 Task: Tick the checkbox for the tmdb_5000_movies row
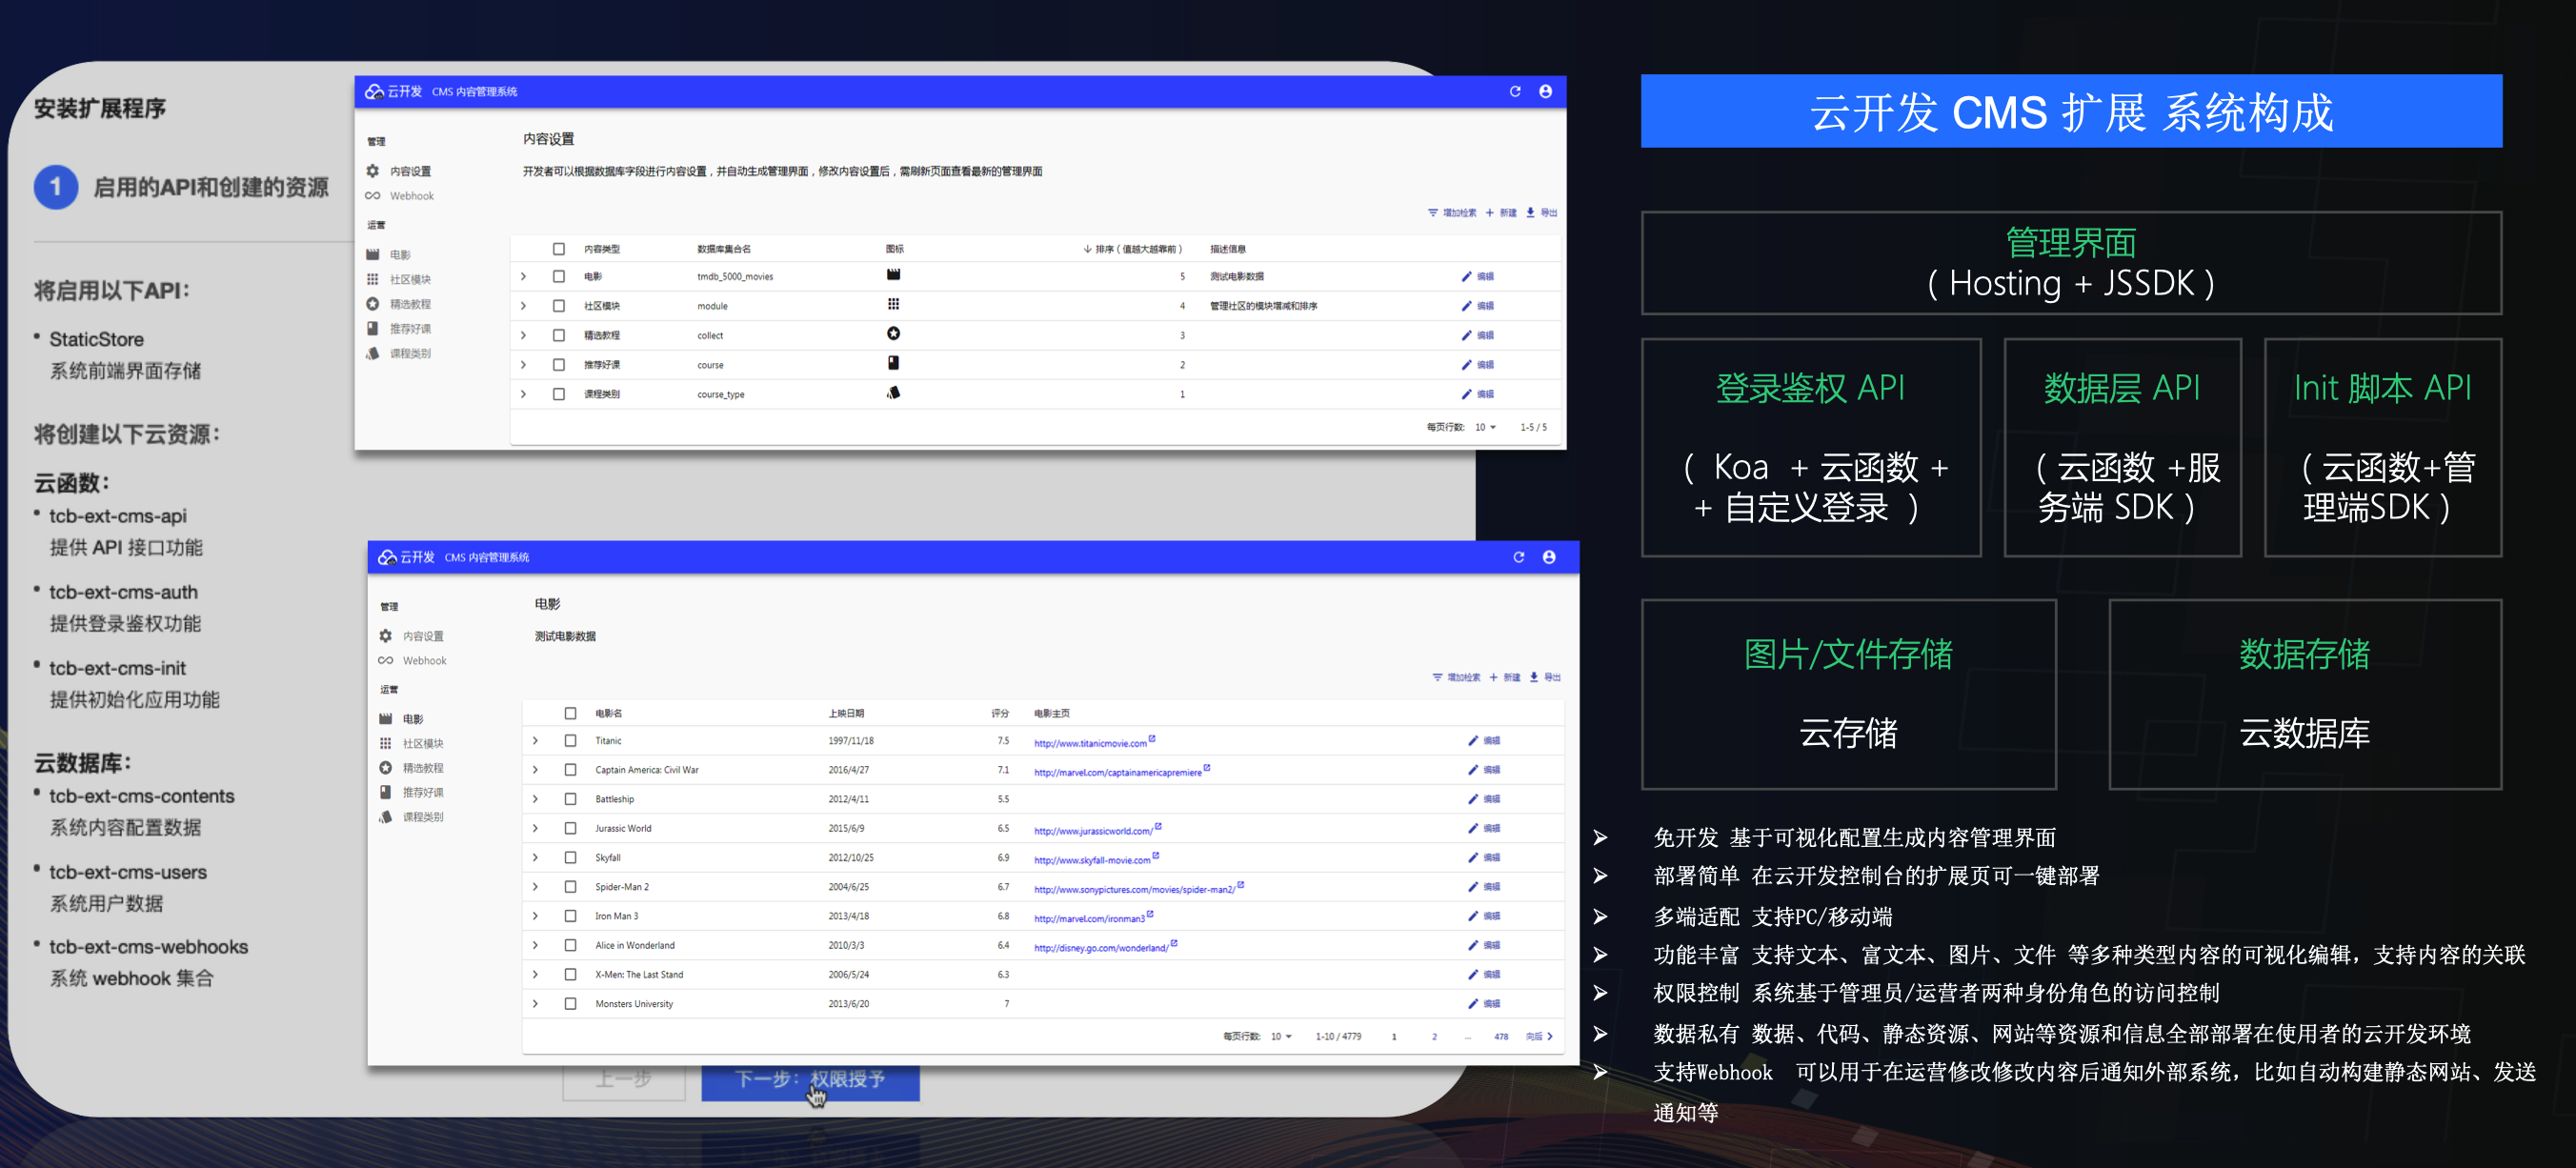[x=559, y=277]
